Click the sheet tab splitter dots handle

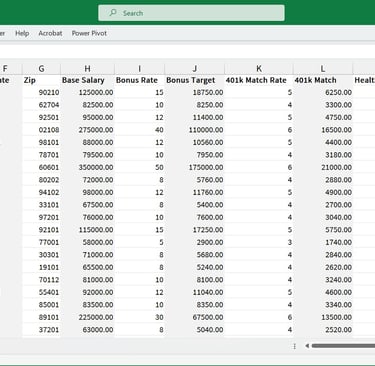tap(295, 346)
